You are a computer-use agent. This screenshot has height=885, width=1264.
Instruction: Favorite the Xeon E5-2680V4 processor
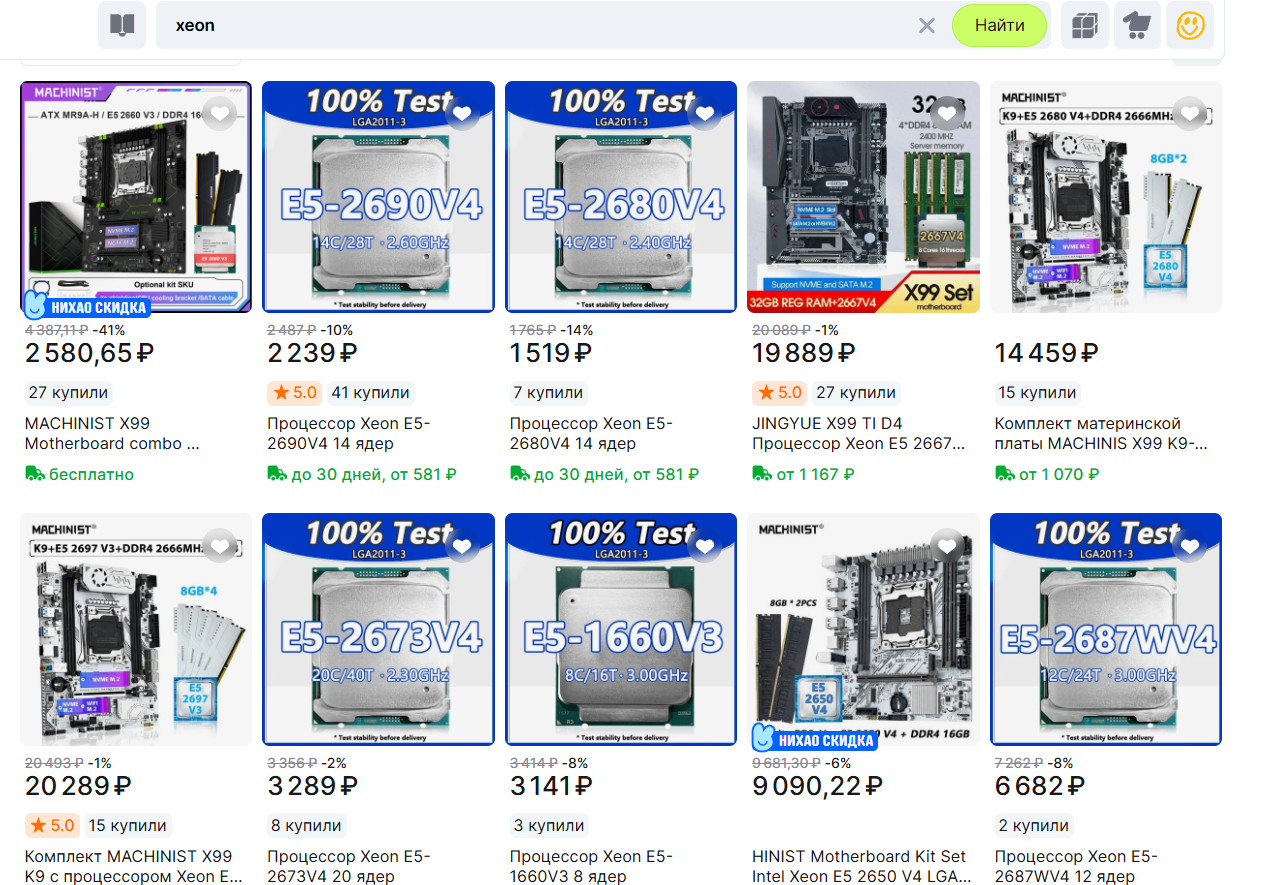[x=705, y=113]
